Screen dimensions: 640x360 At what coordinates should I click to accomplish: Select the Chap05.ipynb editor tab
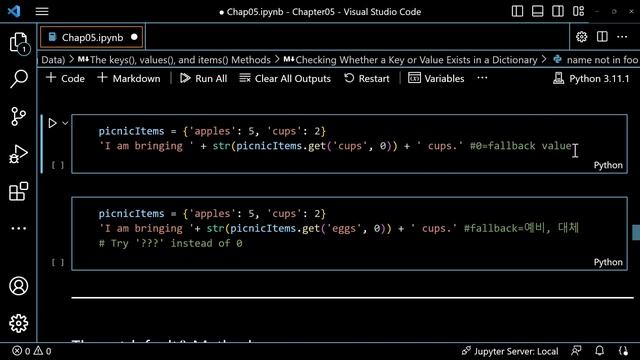(92, 37)
